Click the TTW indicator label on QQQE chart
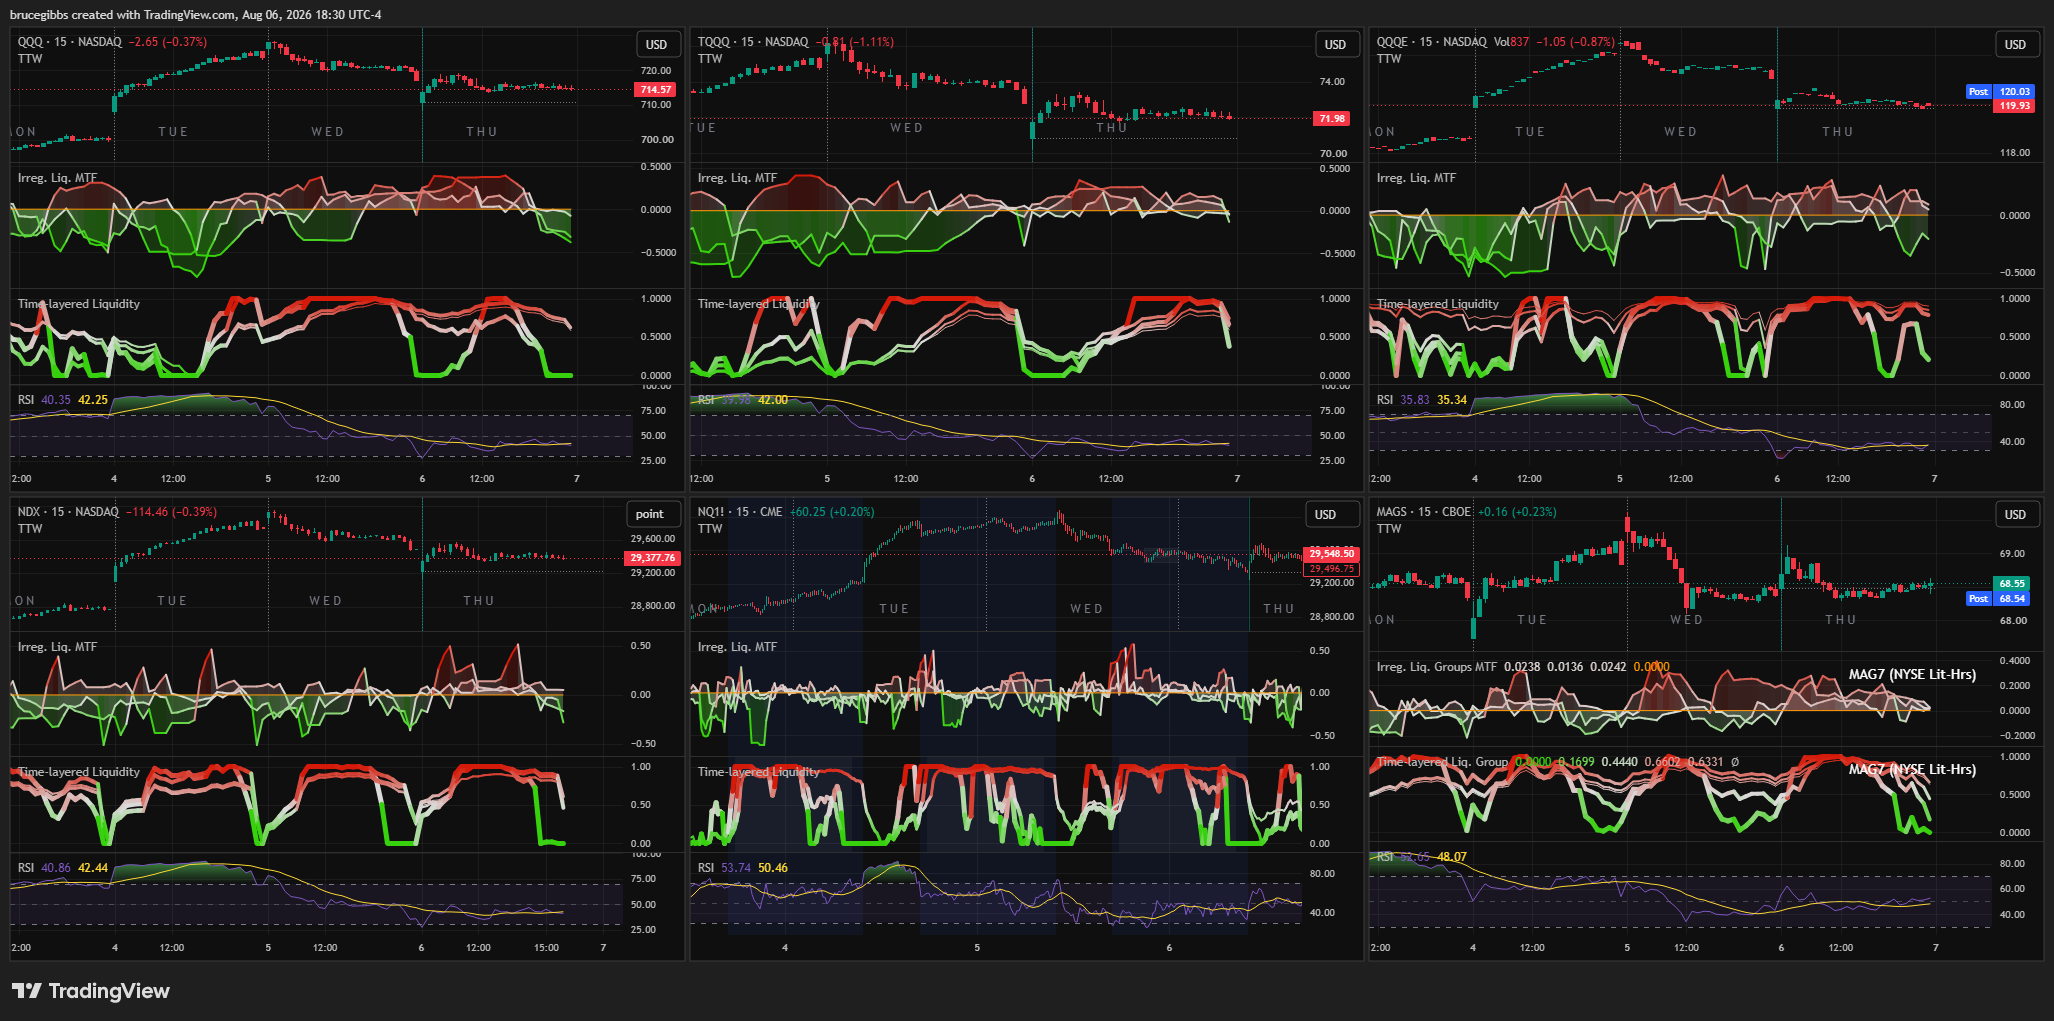This screenshot has height=1021, width=2054. point(1389,59)
